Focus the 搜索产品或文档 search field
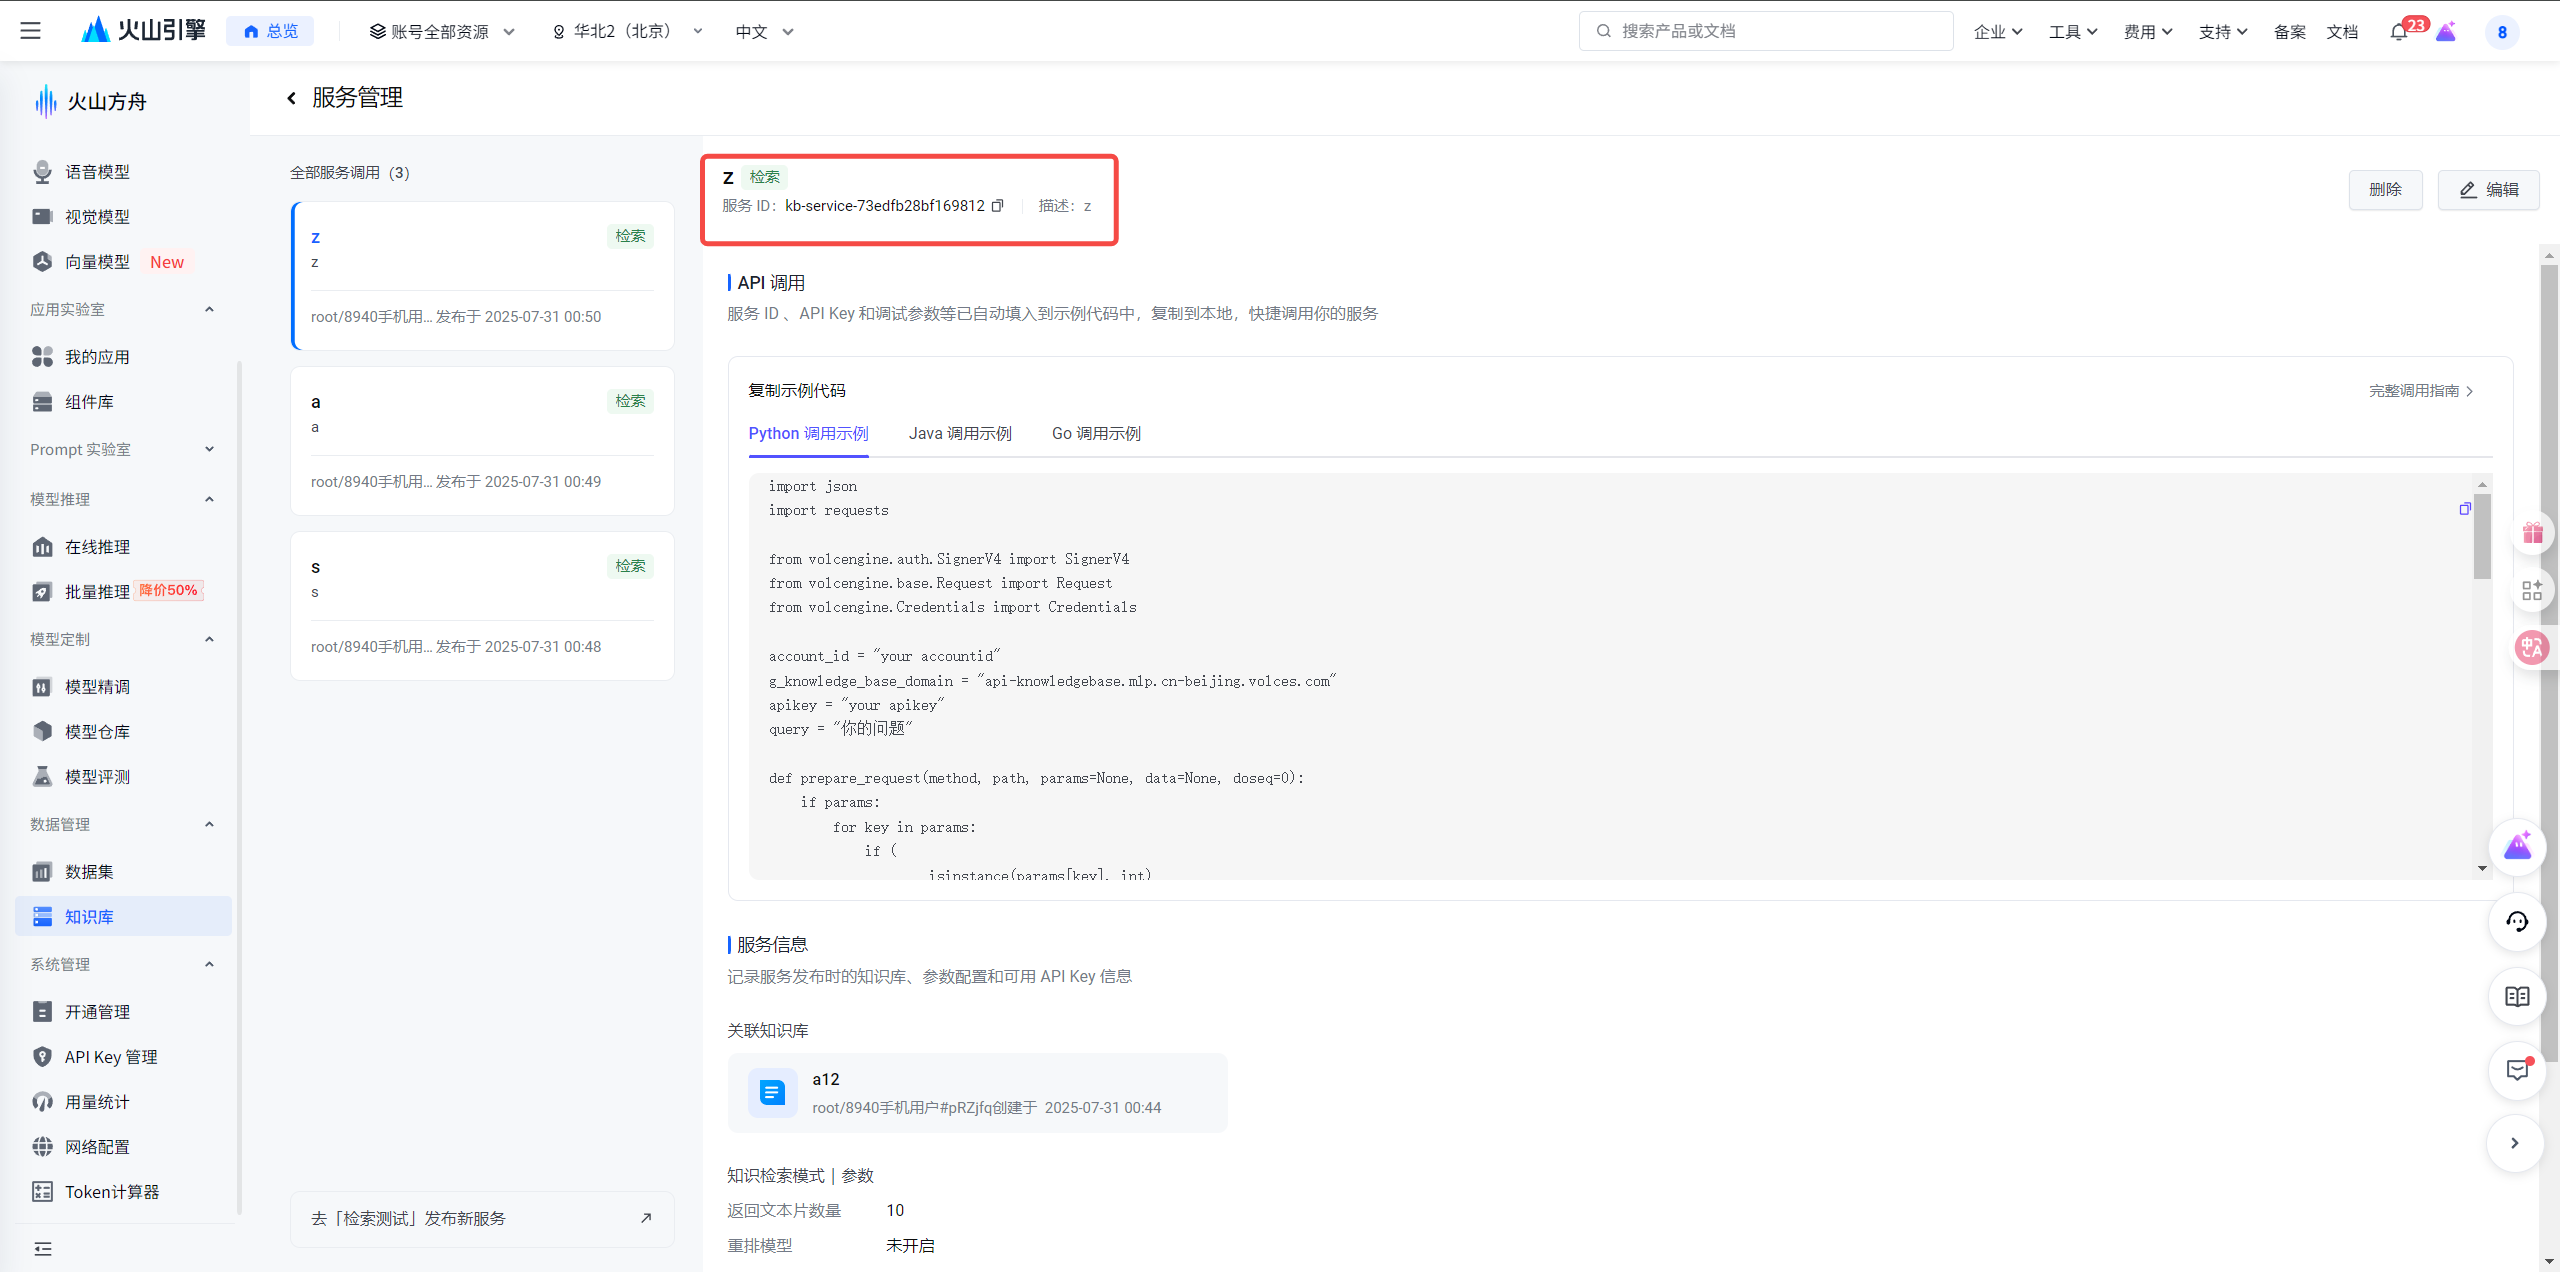The image size is (2560, 1272). click(x=1766, y=31)
